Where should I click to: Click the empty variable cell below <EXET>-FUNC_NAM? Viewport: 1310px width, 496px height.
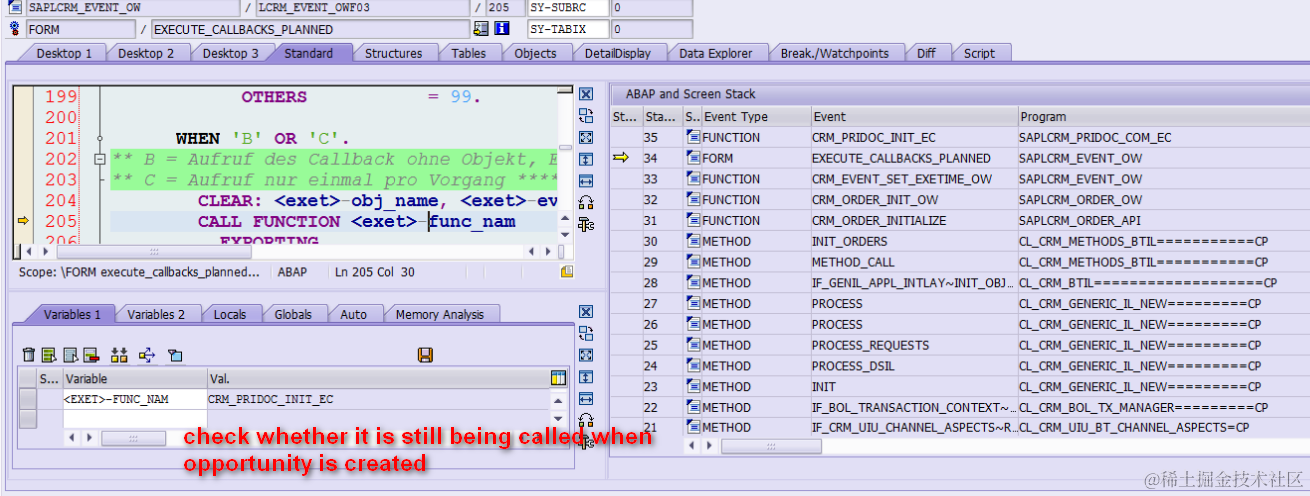[133, 419]
